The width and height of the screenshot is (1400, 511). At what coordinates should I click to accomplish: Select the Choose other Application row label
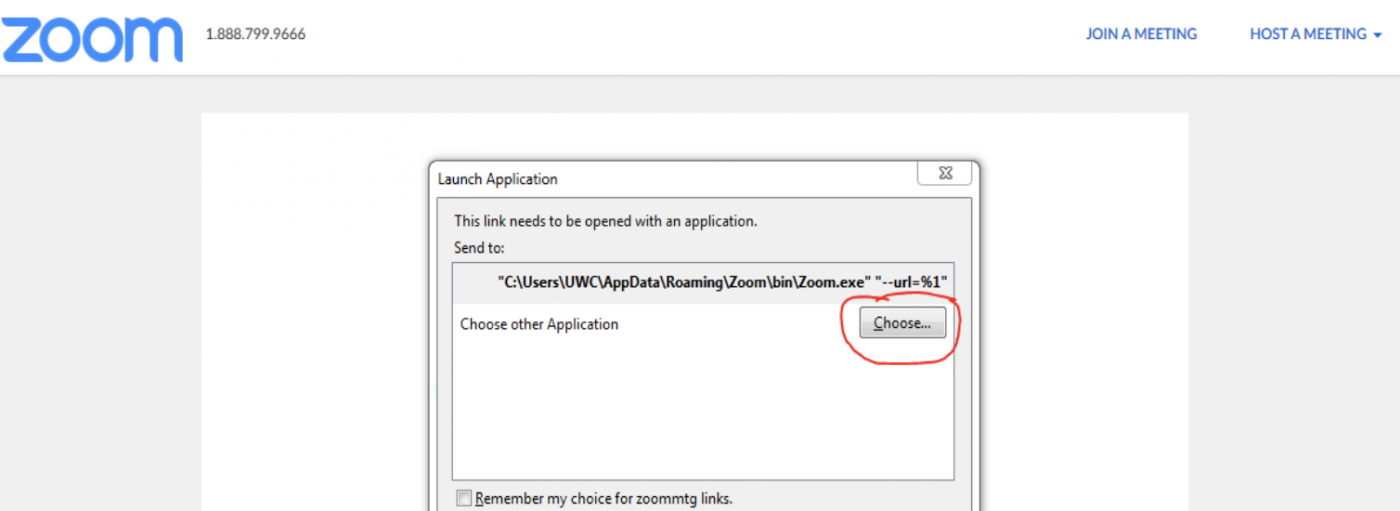(x=539, y=324)
